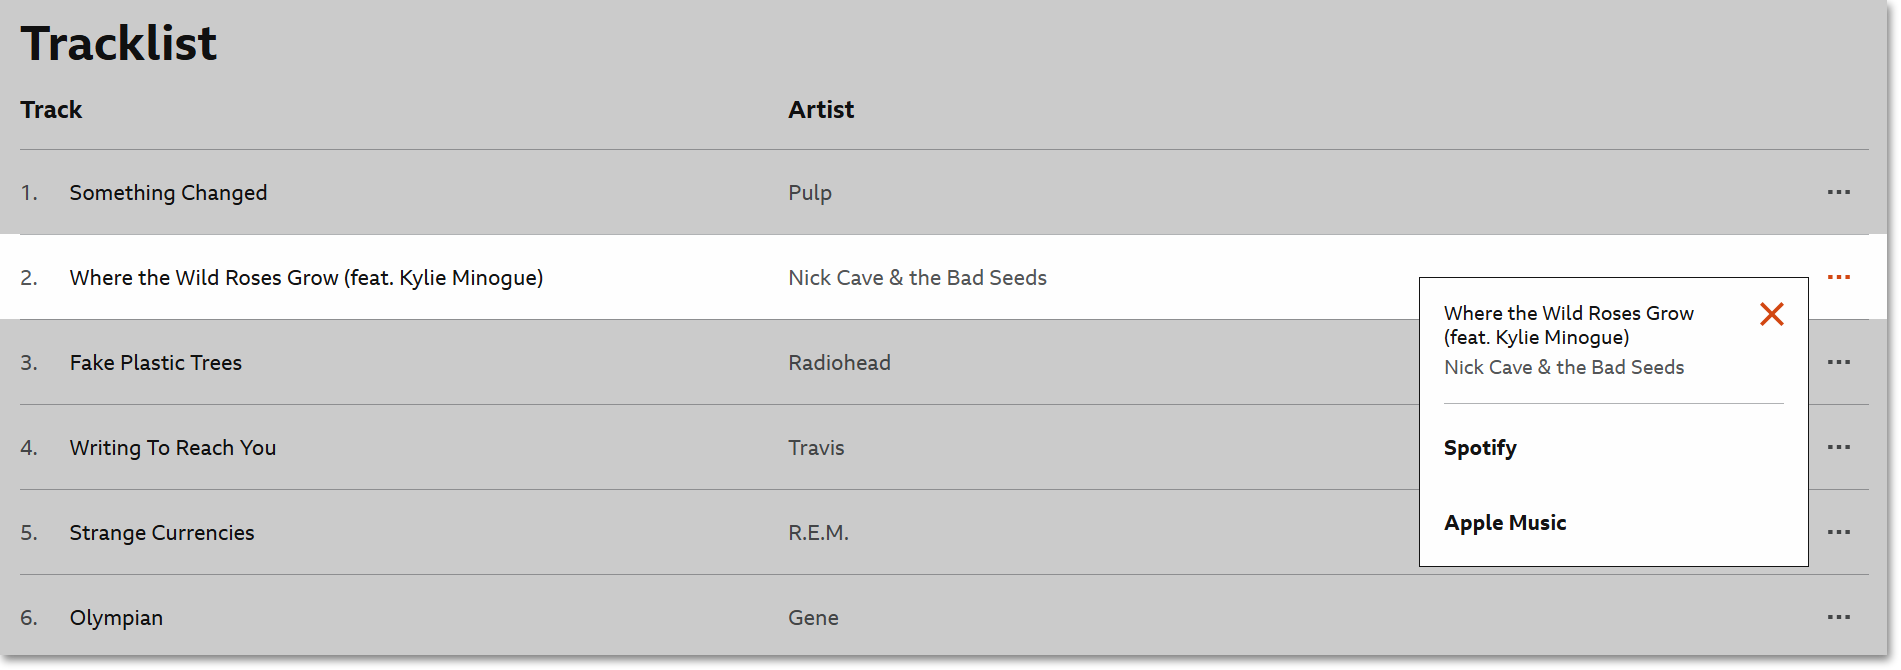Click the ellipsis icon beside Fake Plastic Trees
The width and height of the screenshot is (1901, 670).
1840,362
